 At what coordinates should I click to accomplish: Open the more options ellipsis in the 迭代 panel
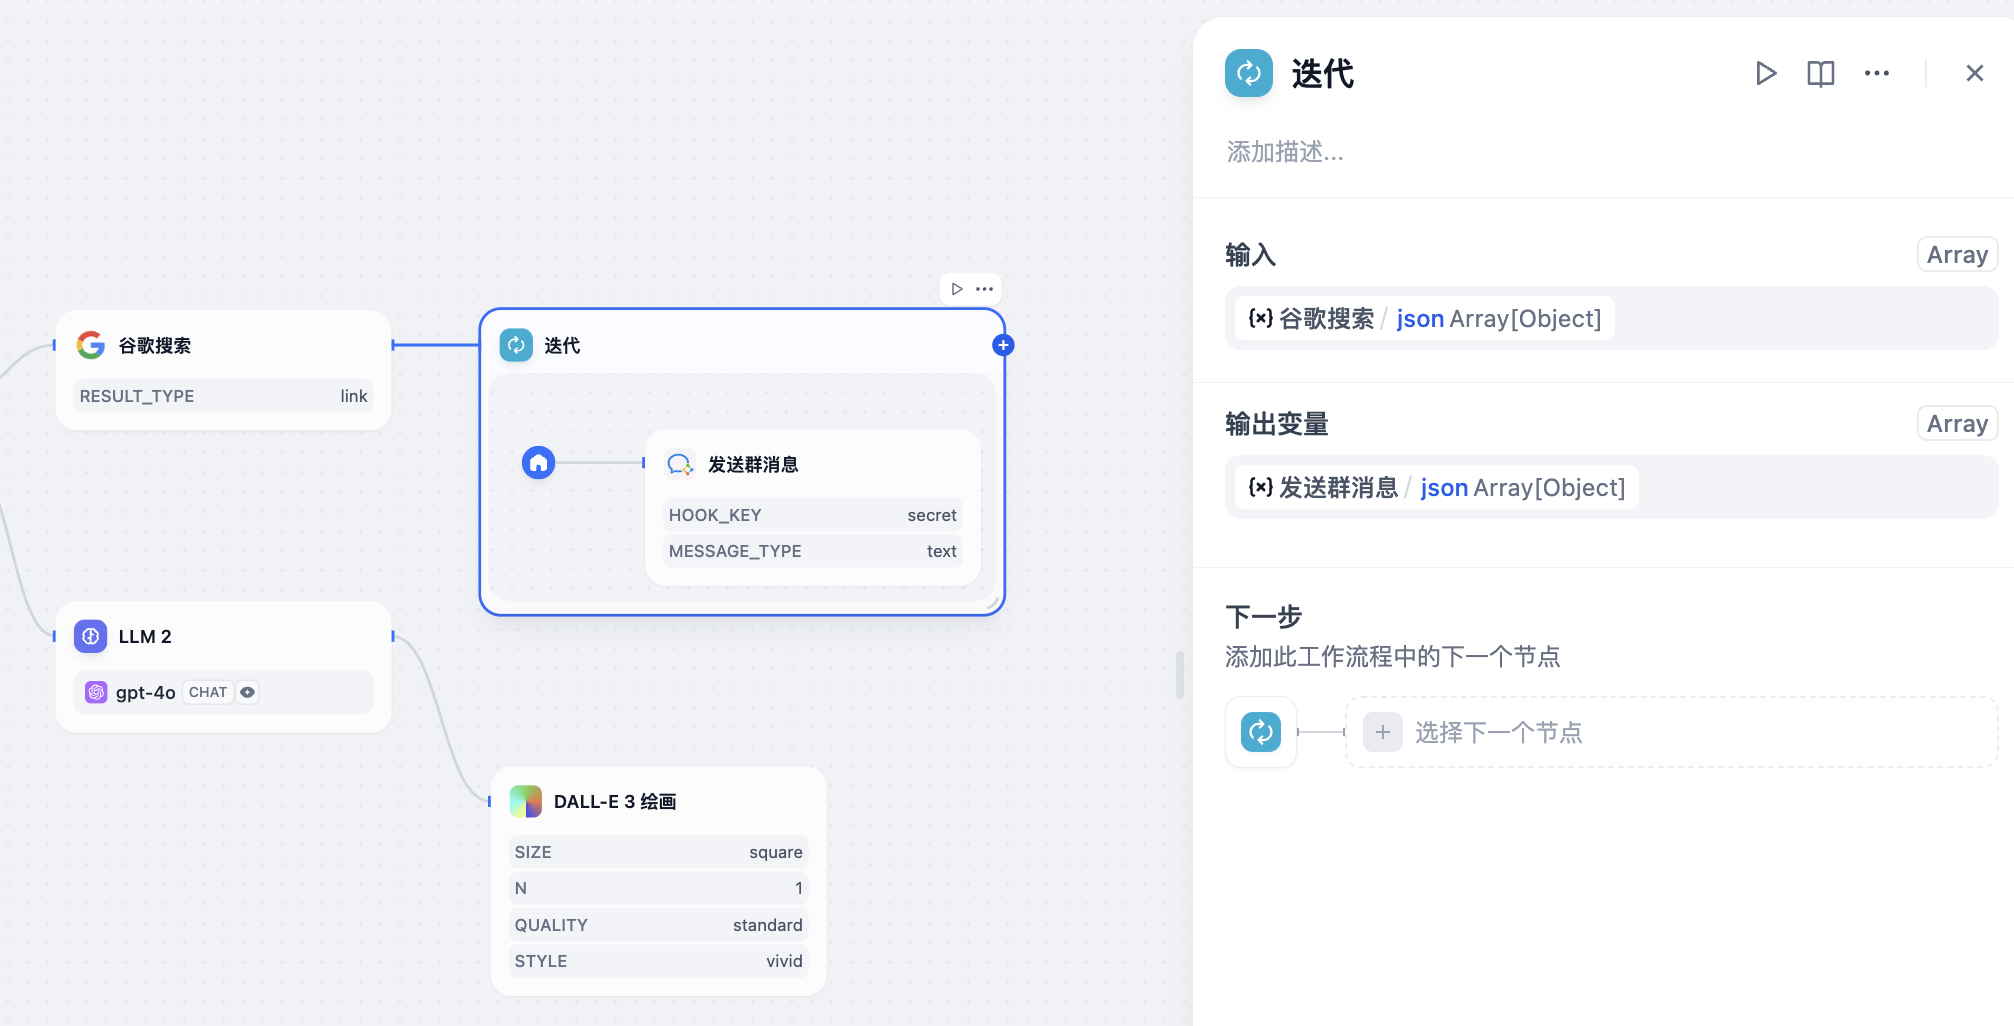tap(1876, 73)
